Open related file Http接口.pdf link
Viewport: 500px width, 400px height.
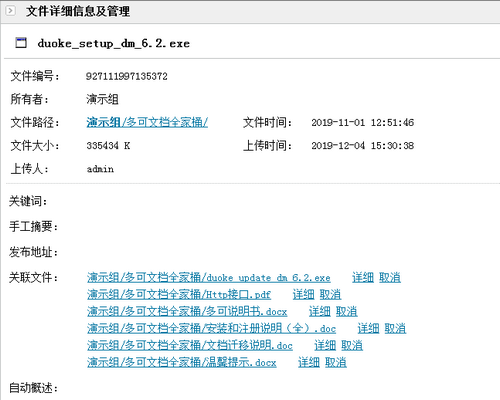179,294
